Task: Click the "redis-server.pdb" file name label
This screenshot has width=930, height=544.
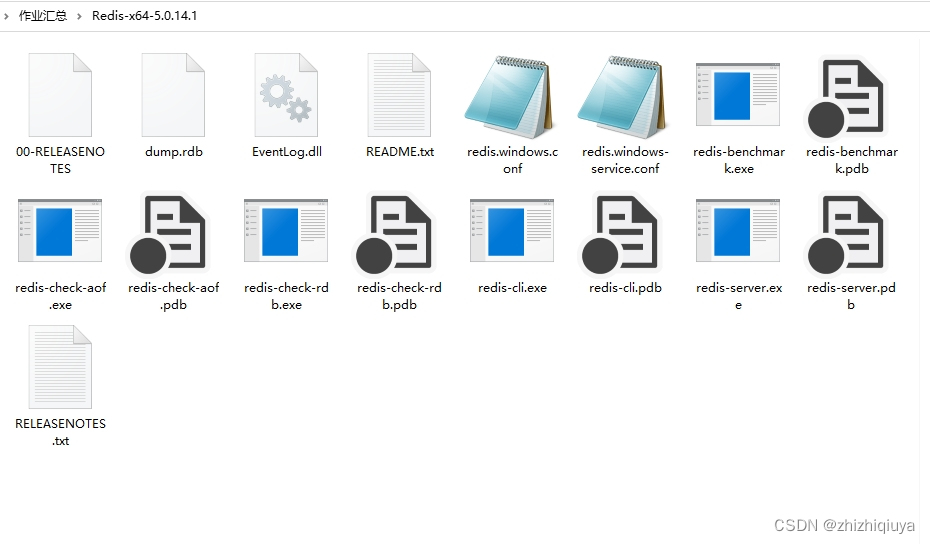Action: coord(851,296)
